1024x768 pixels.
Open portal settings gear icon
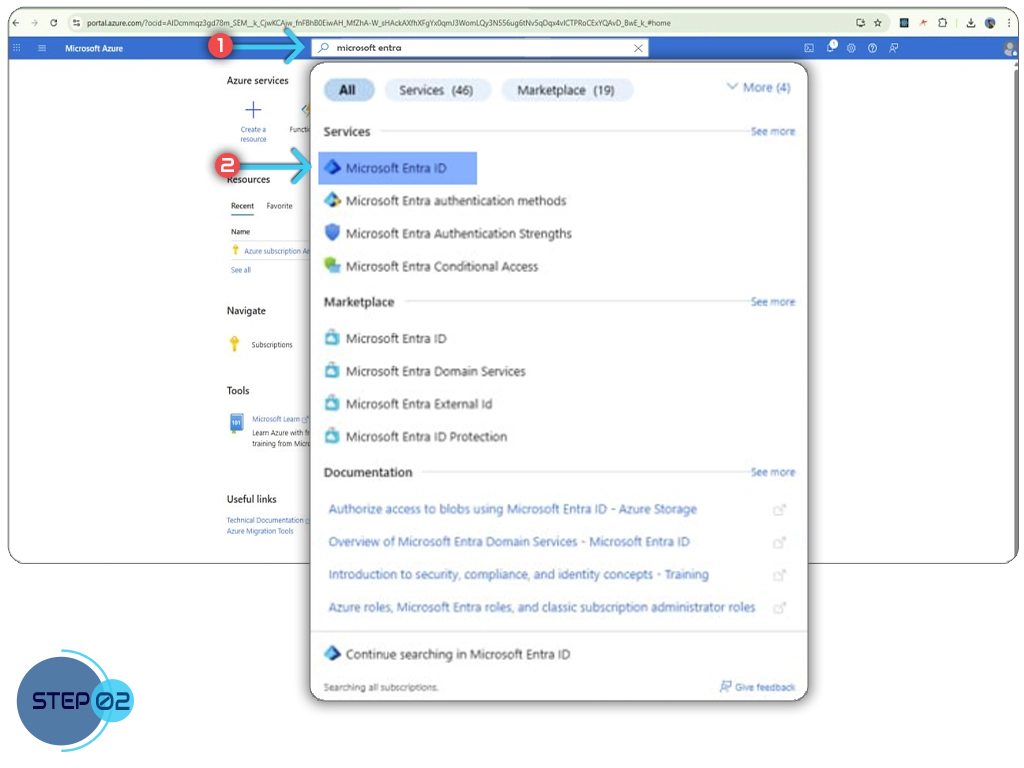851,48
